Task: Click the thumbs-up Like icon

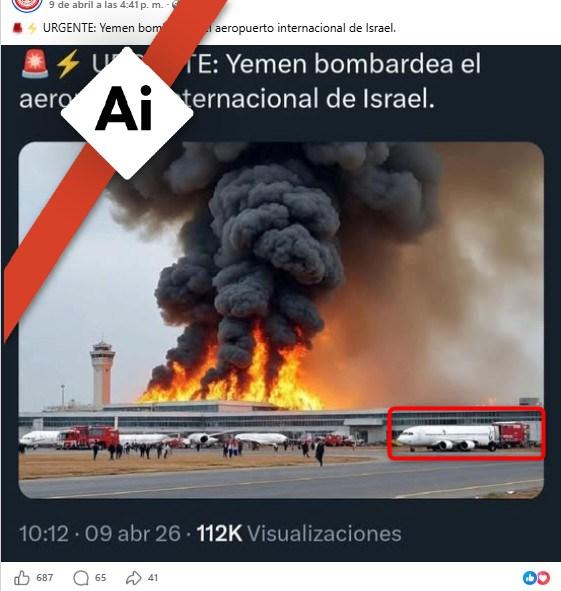Action: pyautogui.click(x=21, y=577)
